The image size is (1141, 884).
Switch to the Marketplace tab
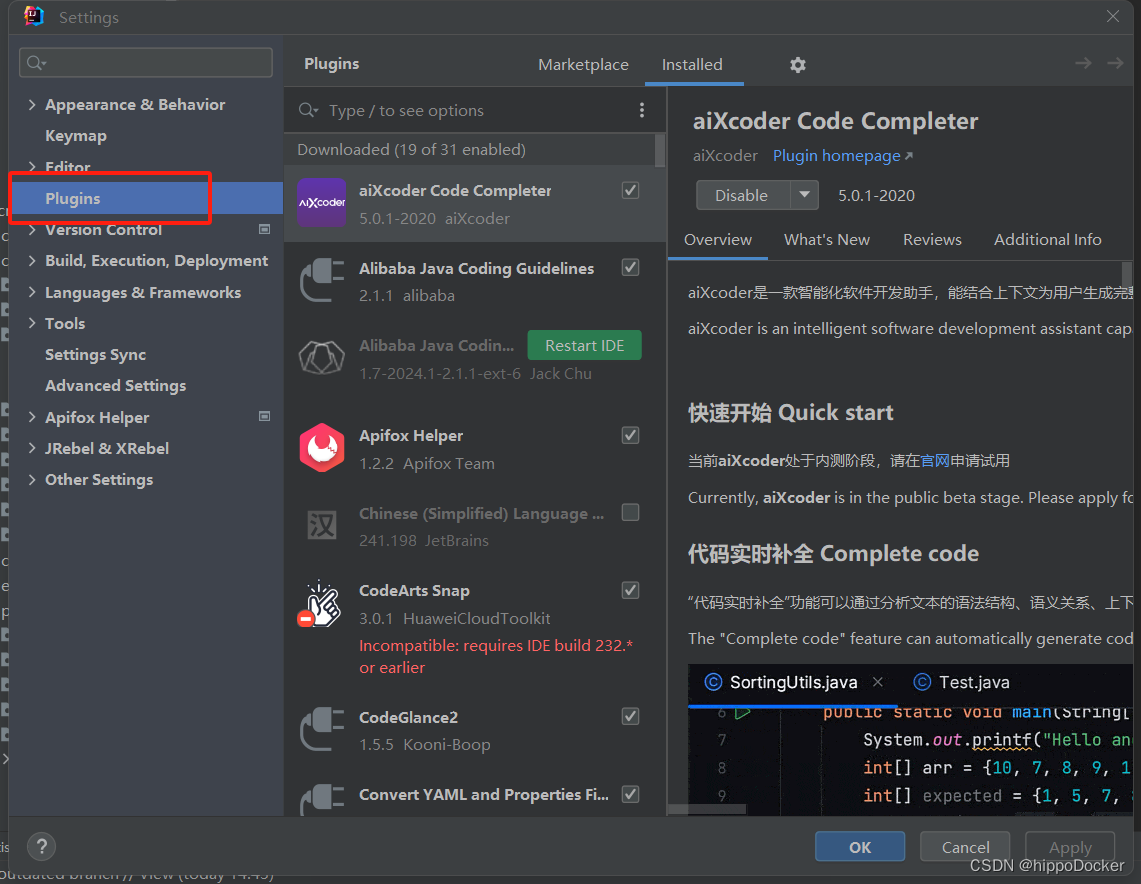[x=583, y=65]
